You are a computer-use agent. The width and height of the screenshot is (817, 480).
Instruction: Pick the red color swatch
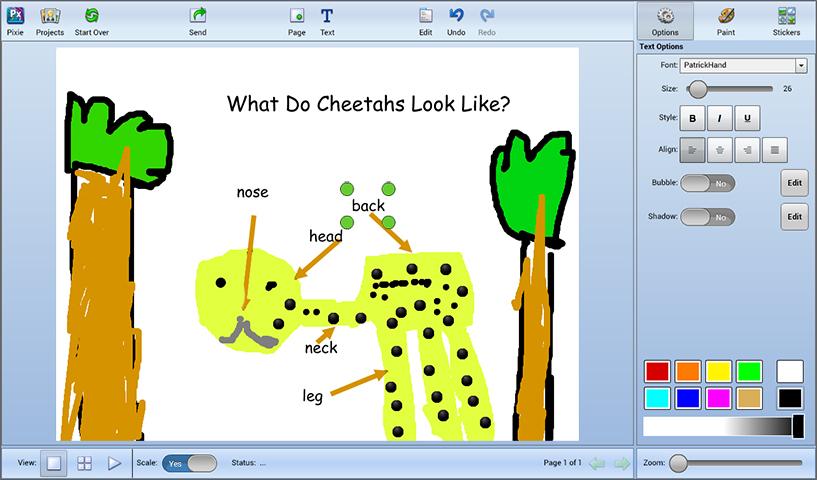point(657,372)
